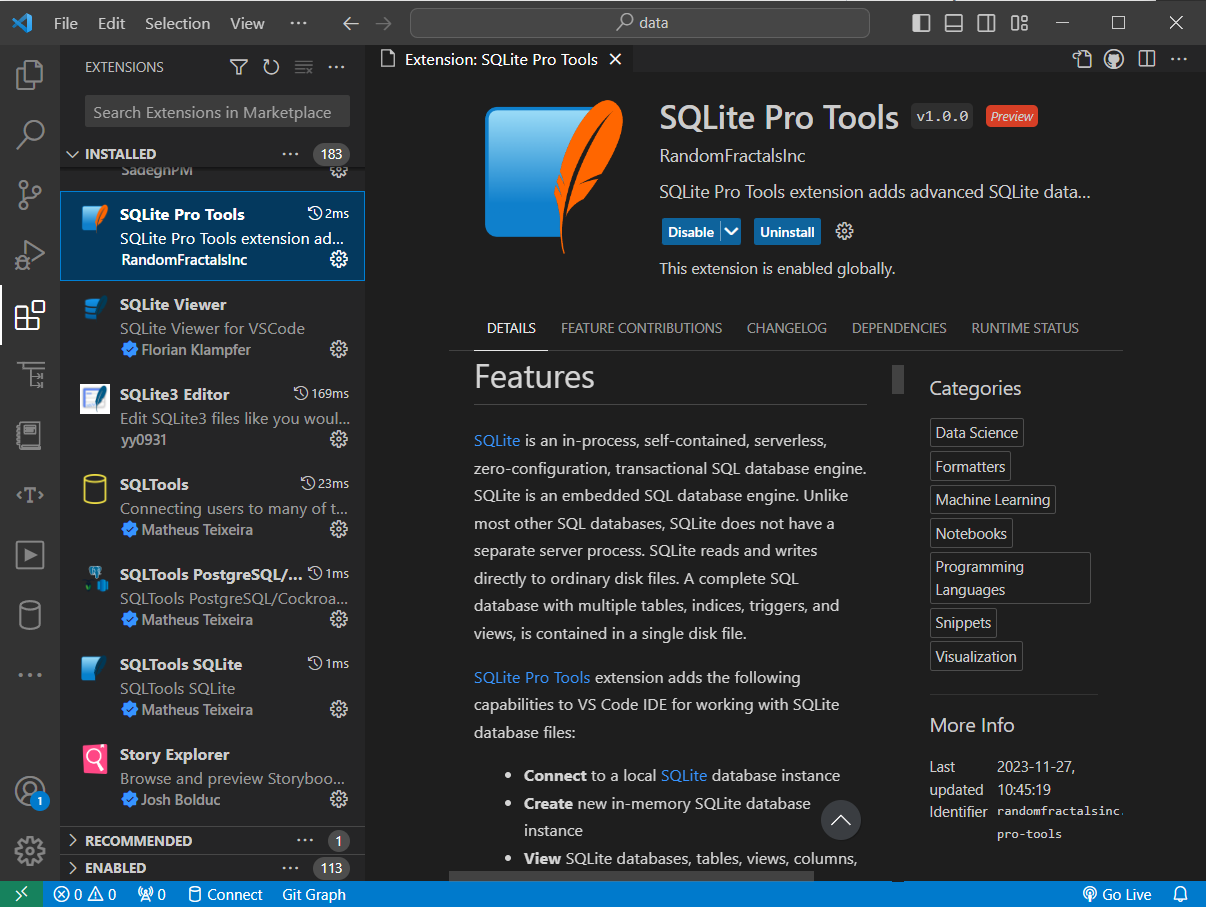Open manage gear for SQLite3 Editor extension
This screenshot has height=907, width=1206.
click(339, 439)
